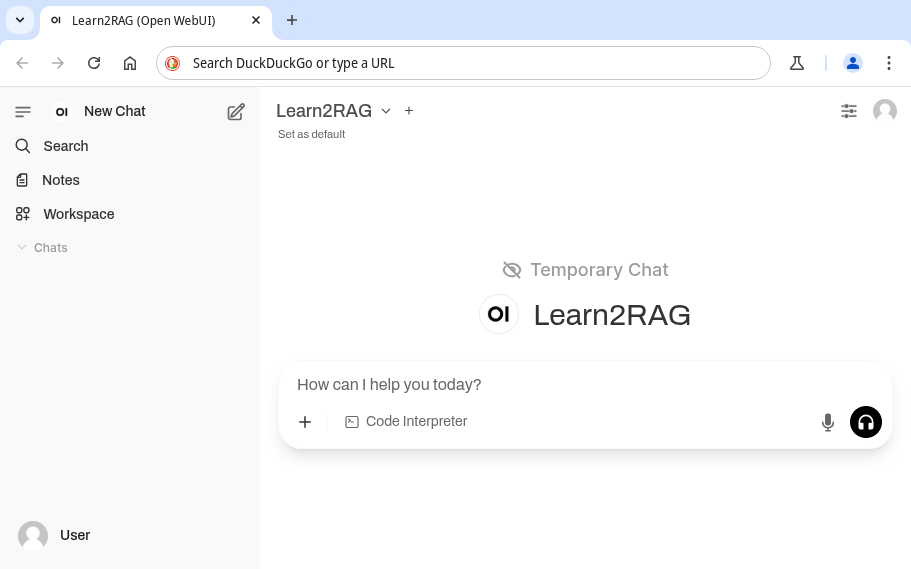Reload the page in browser
Screen dimensions: 911x569
click(94, 63)
